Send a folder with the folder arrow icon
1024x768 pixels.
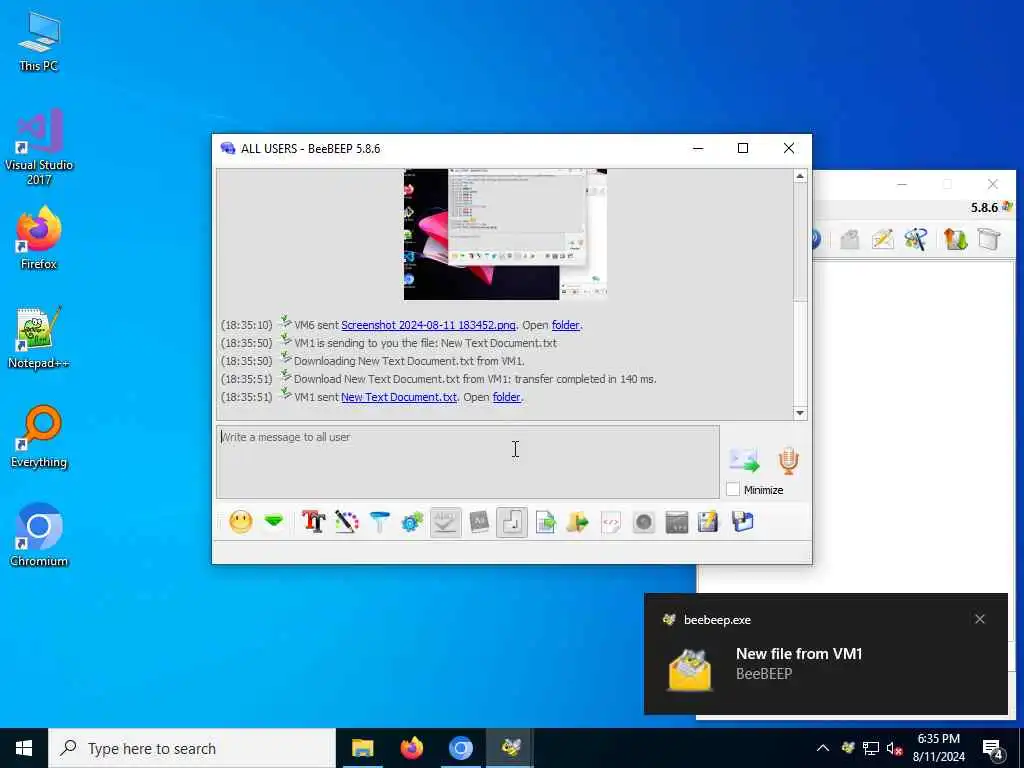coord(578,522)
